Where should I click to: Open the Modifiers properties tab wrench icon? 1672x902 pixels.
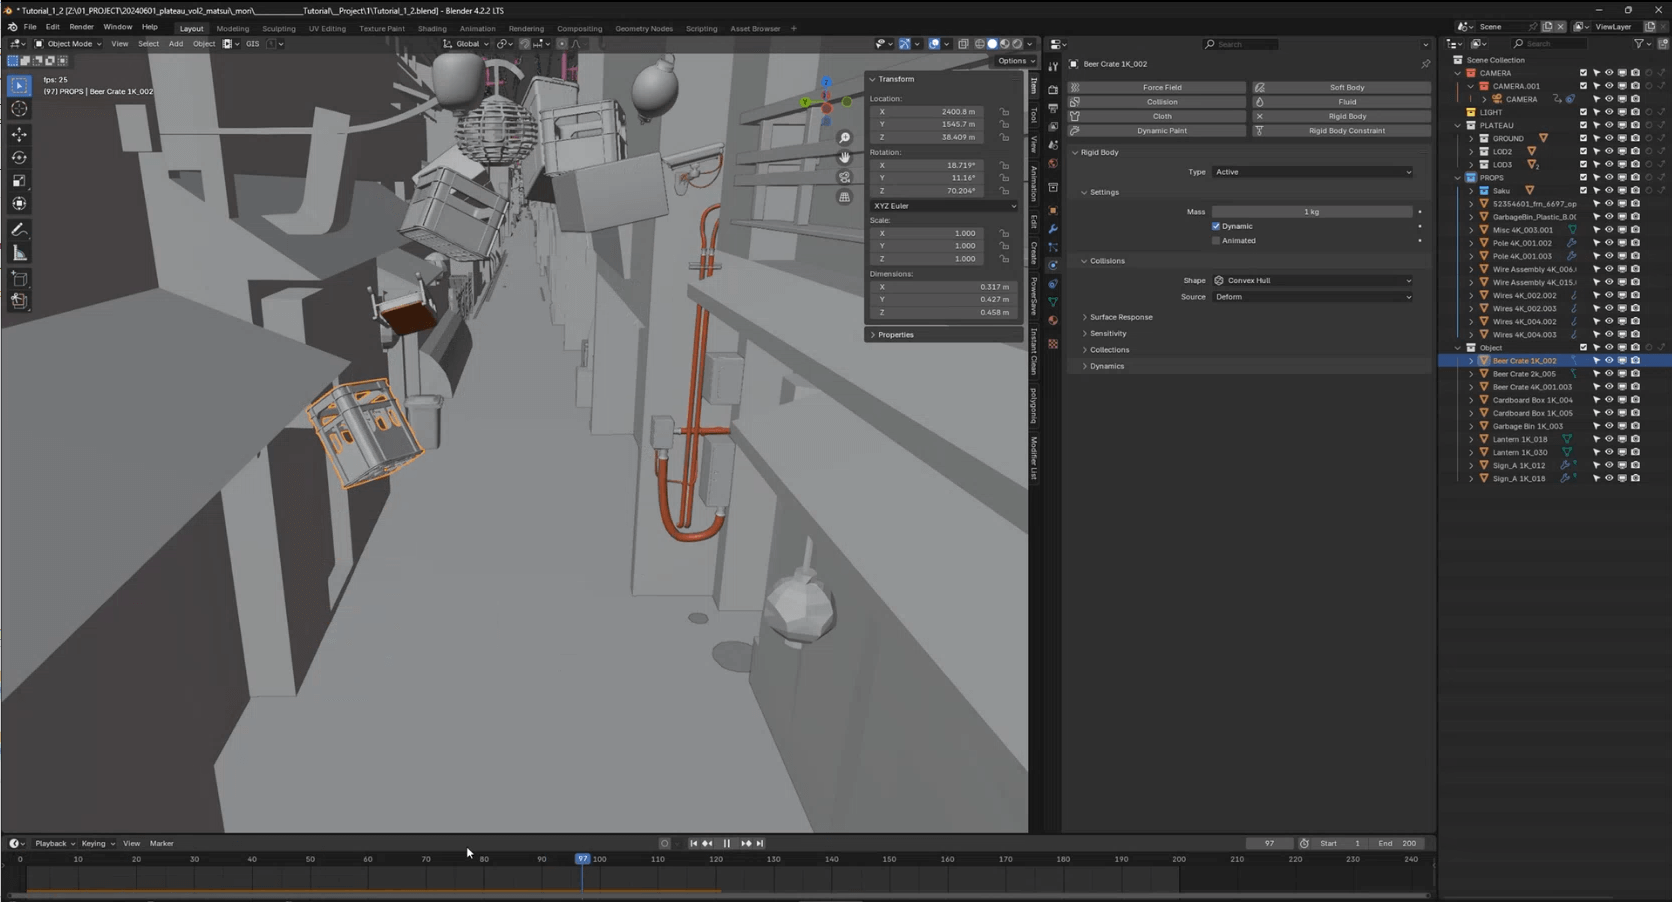point(1053,229)
